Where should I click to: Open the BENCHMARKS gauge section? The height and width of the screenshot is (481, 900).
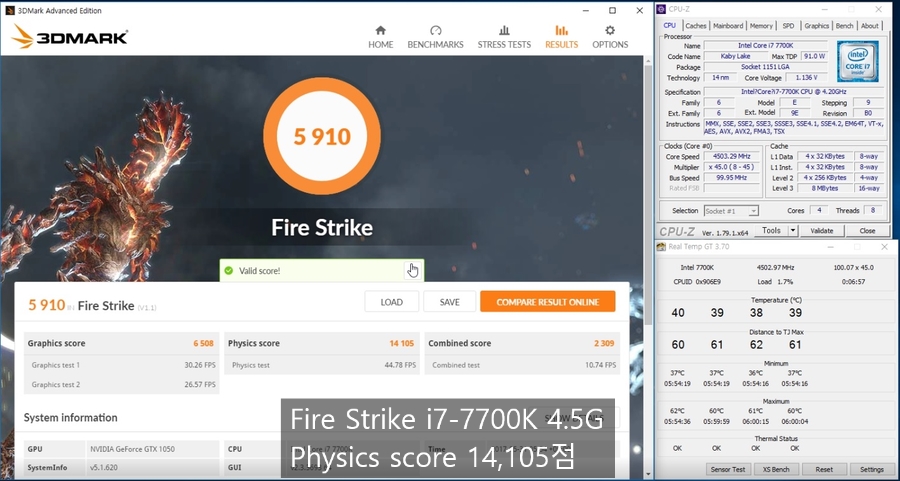point(435,37)
